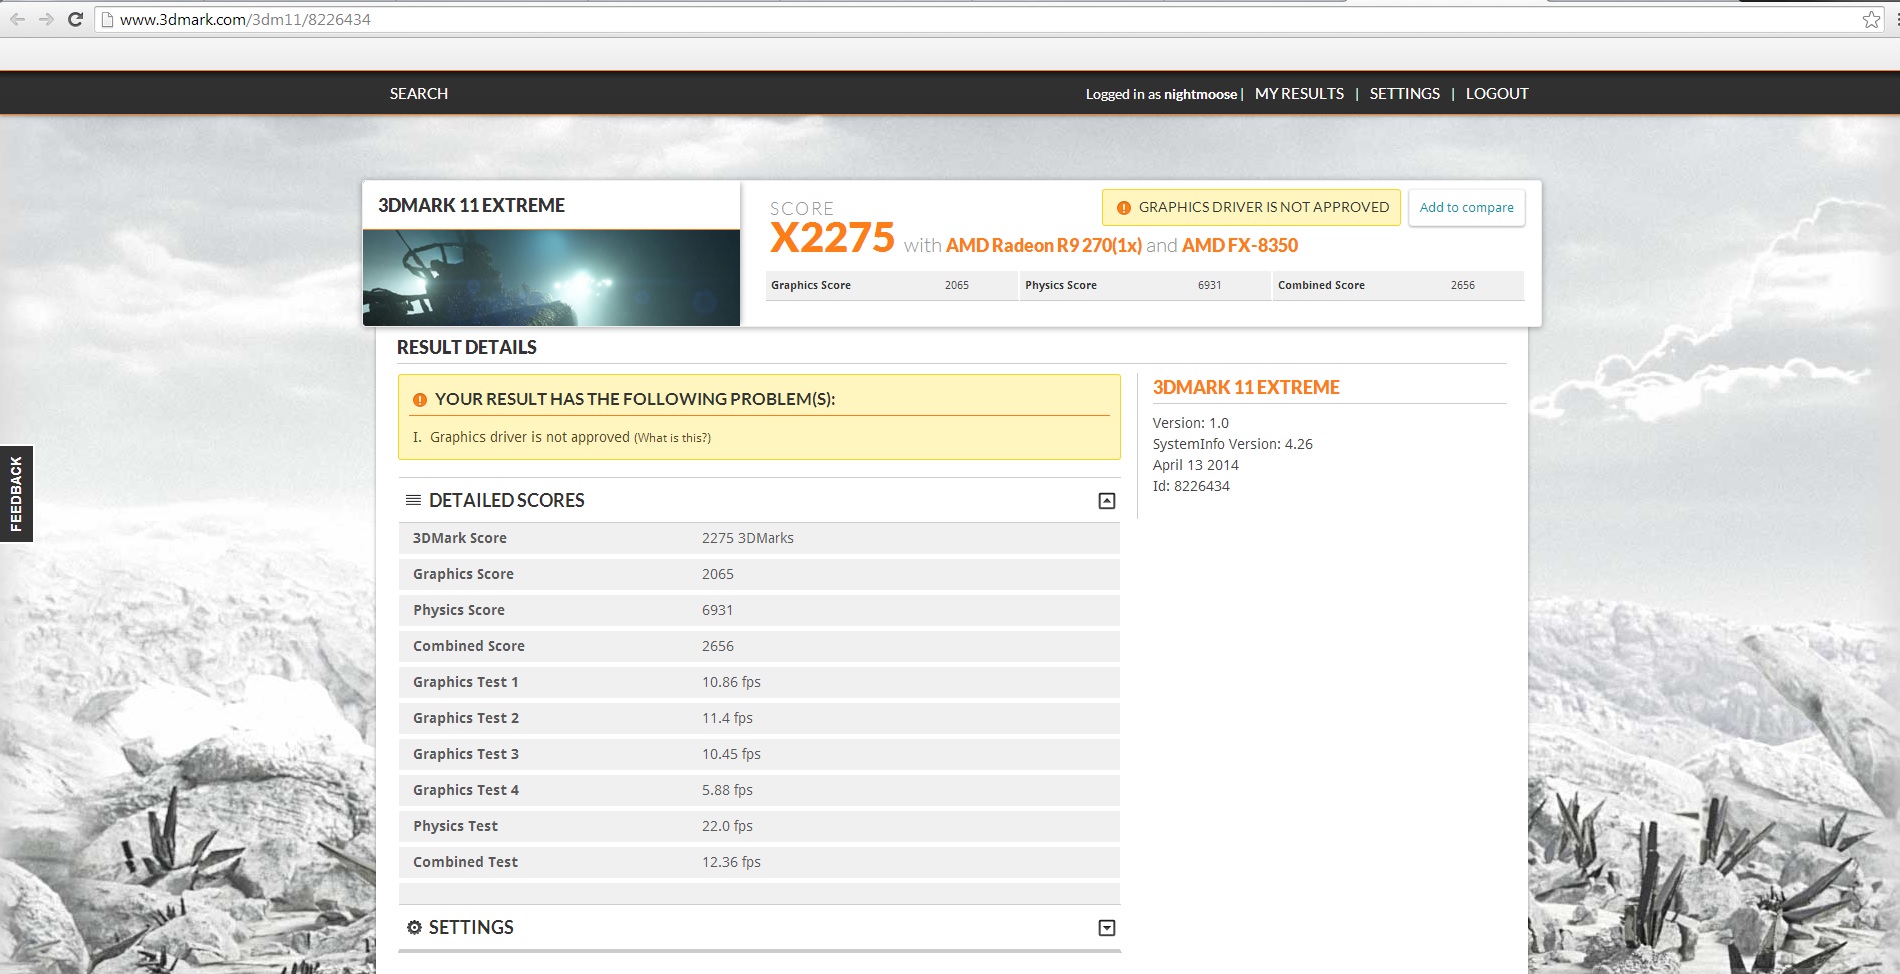The width and height of the screenshot is (1900, 974).
Task: Select Combined Score row in detailed scores
Action: (x=759, y=646)
